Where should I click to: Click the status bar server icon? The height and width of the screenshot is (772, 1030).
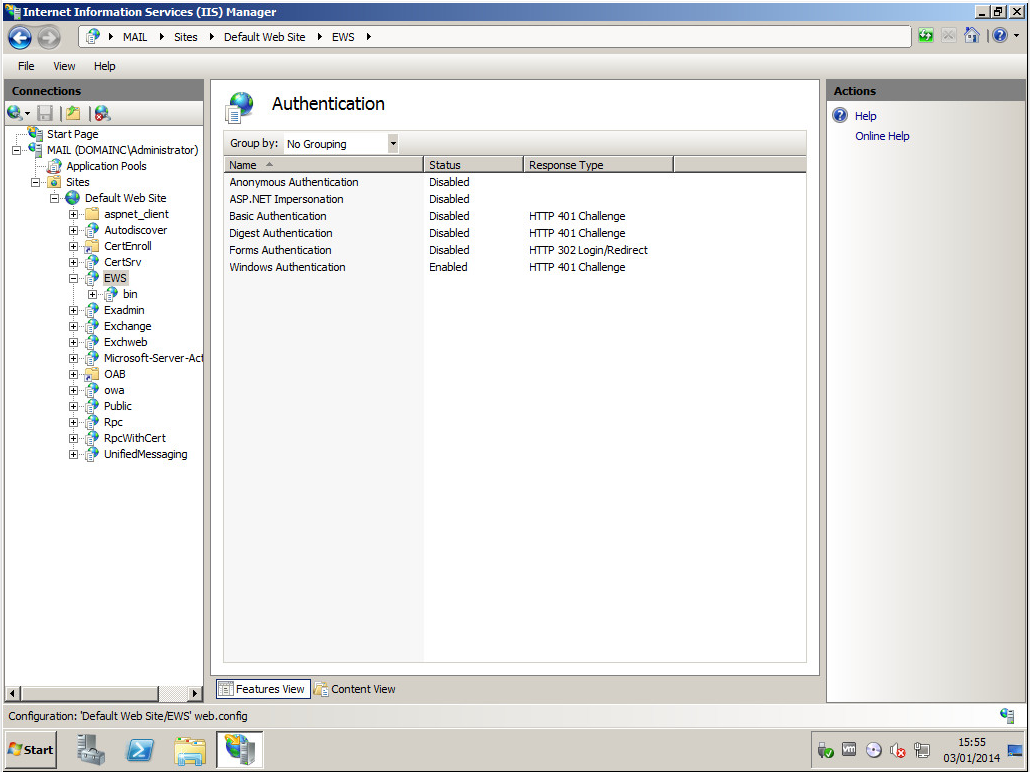[1006, 715]
